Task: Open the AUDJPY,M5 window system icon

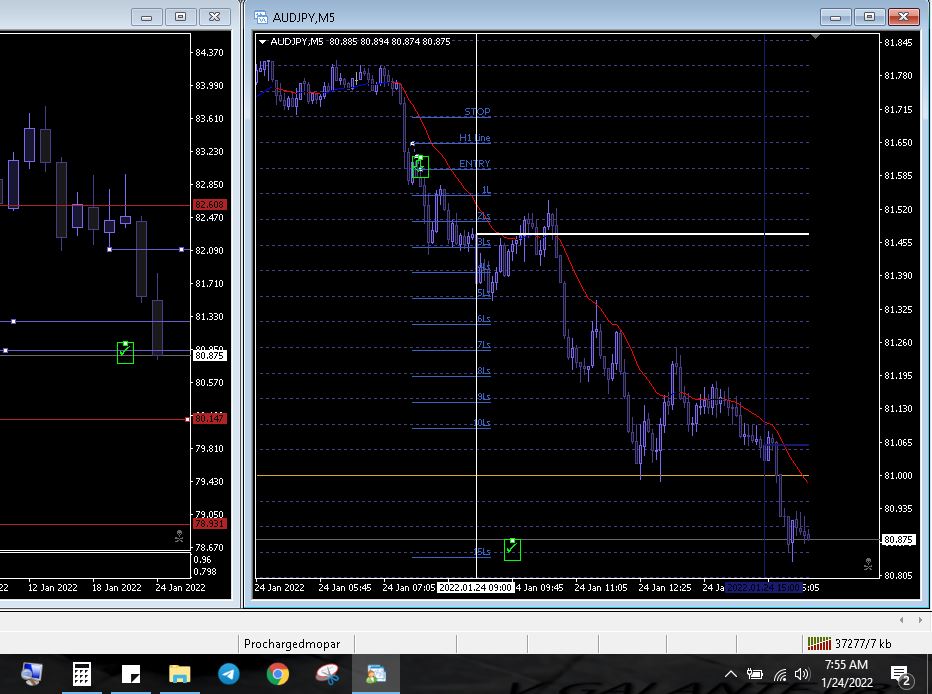Action: click(x=261, y=17)
